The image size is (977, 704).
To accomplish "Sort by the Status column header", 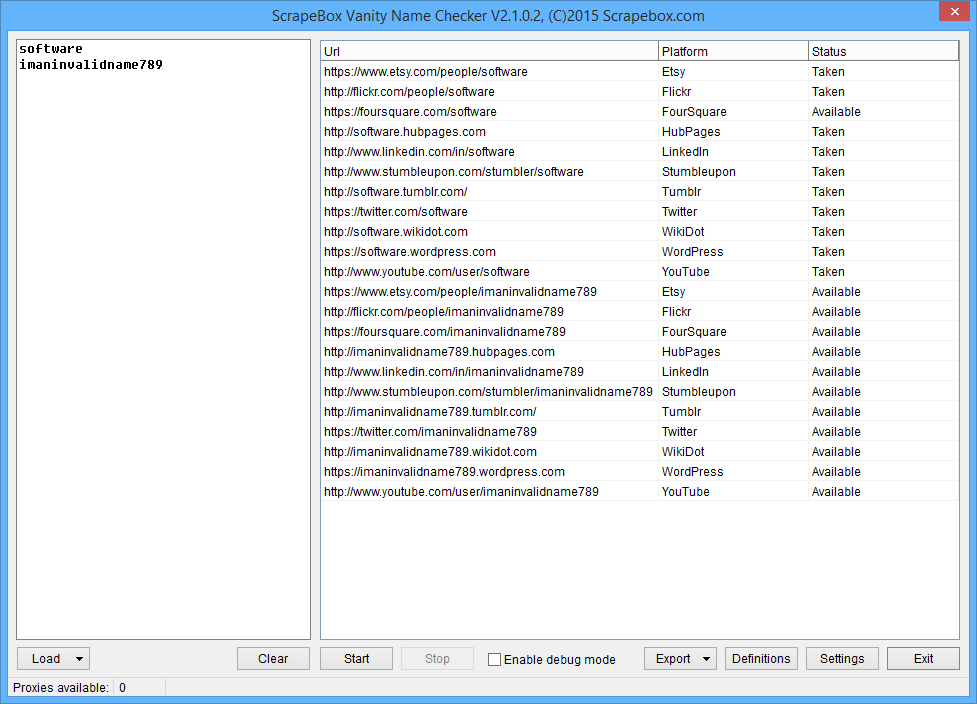I will pyautogui.click(x=882, y=52).
